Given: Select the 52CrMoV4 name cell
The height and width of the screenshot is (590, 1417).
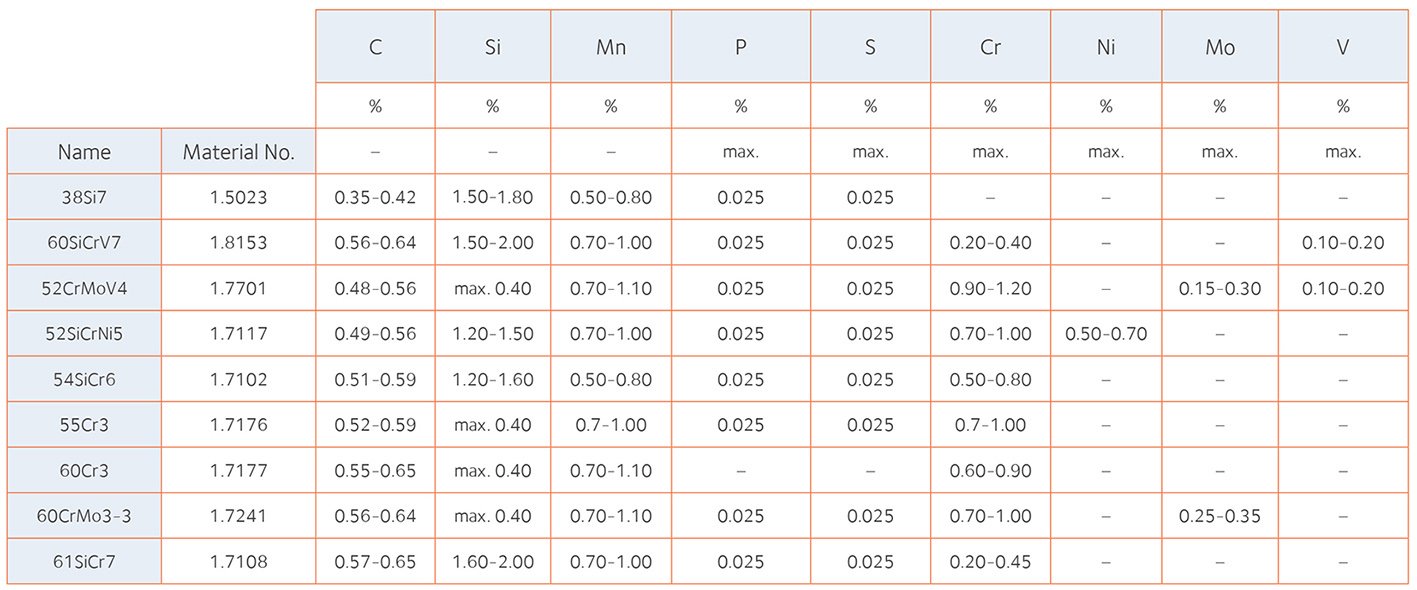Looking at the screenshot, I should (84, 289).
